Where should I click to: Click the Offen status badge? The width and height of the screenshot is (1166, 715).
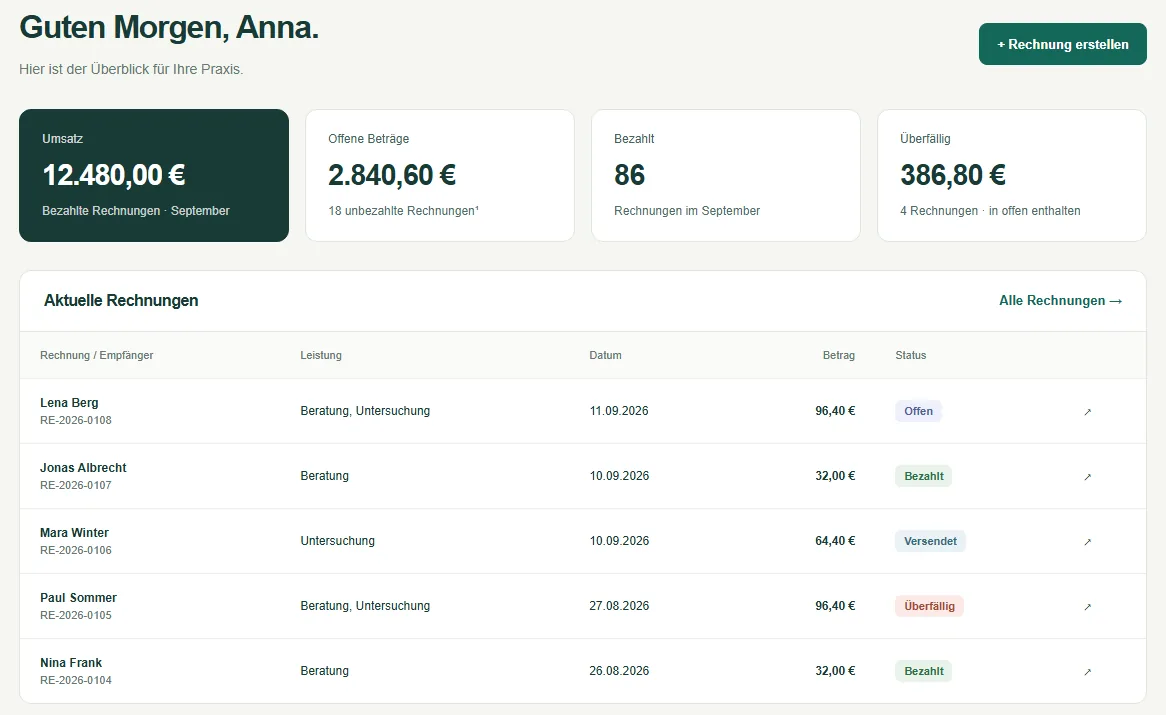point(918,411)
